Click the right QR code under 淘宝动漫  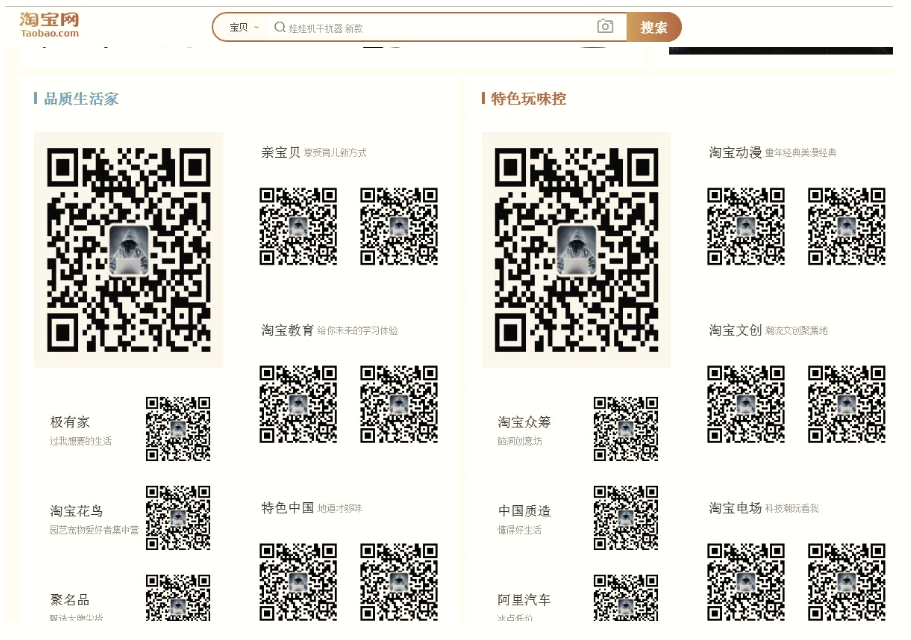pos(847,226)
